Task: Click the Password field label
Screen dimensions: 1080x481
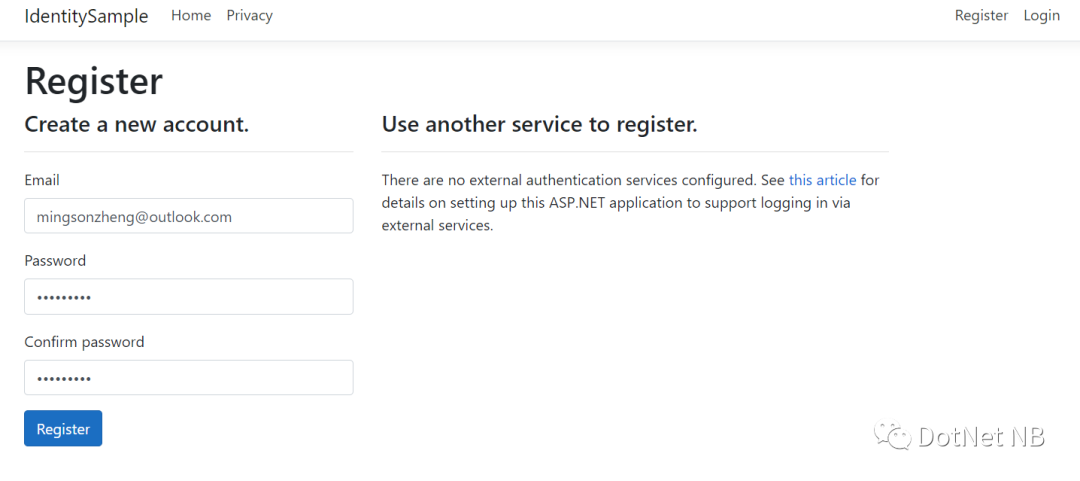Action: click(x=55, y=260)
